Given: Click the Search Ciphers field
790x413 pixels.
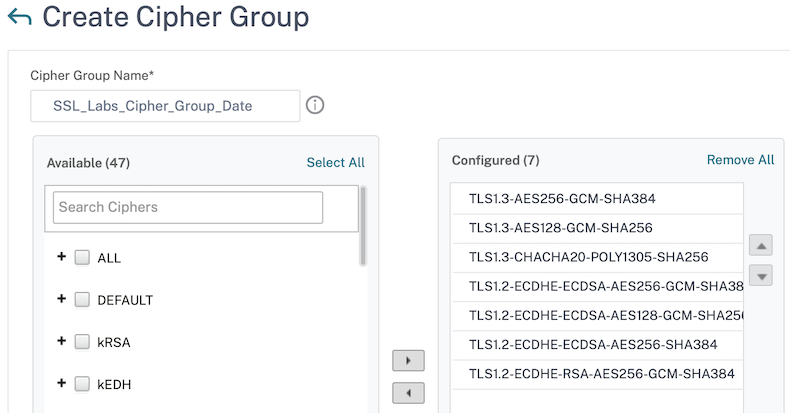Looking at the screenshot, I should coord(188,207).
